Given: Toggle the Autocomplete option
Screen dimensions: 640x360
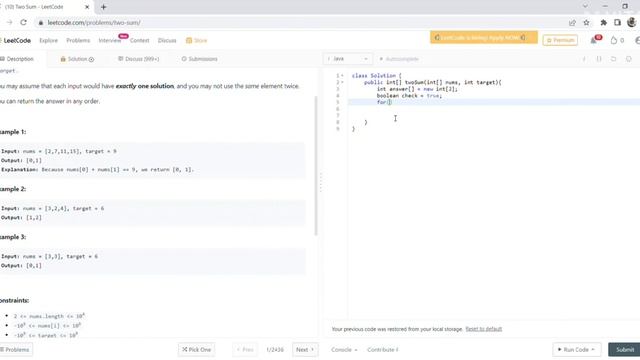Looking at the screenshot, I should 399,59.
